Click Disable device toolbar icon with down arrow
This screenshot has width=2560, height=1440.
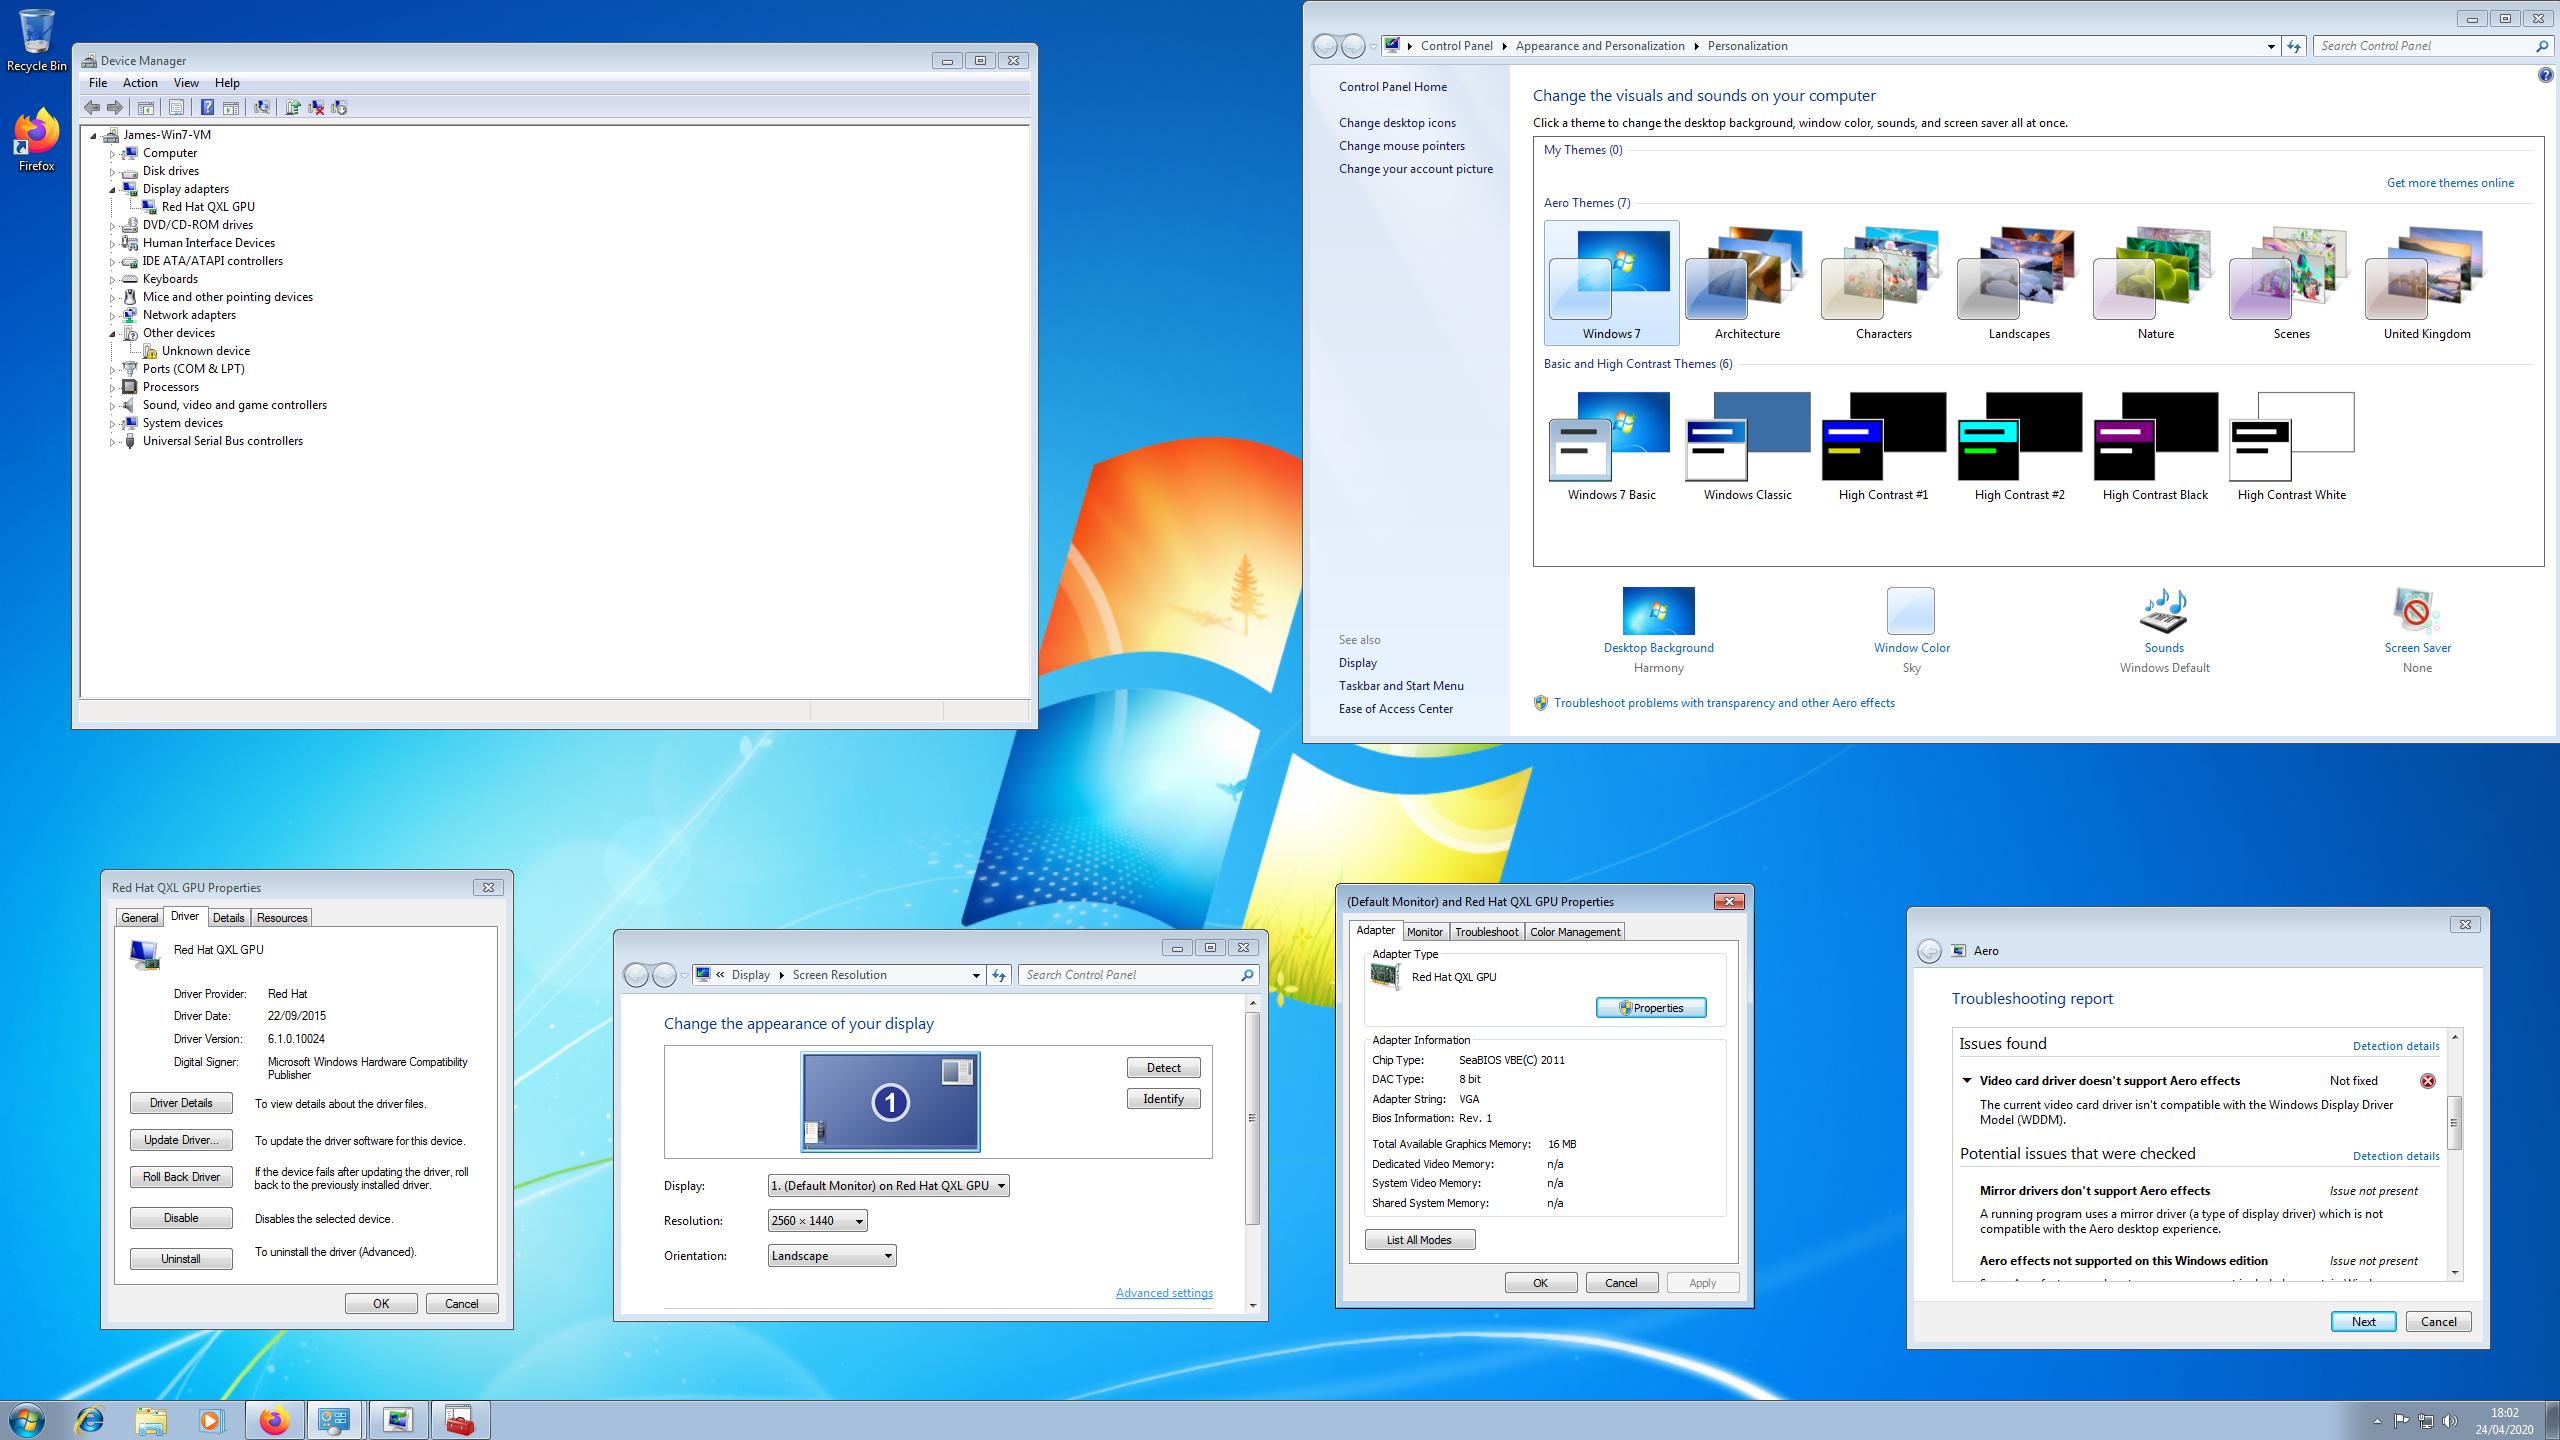tap(339, 107)
